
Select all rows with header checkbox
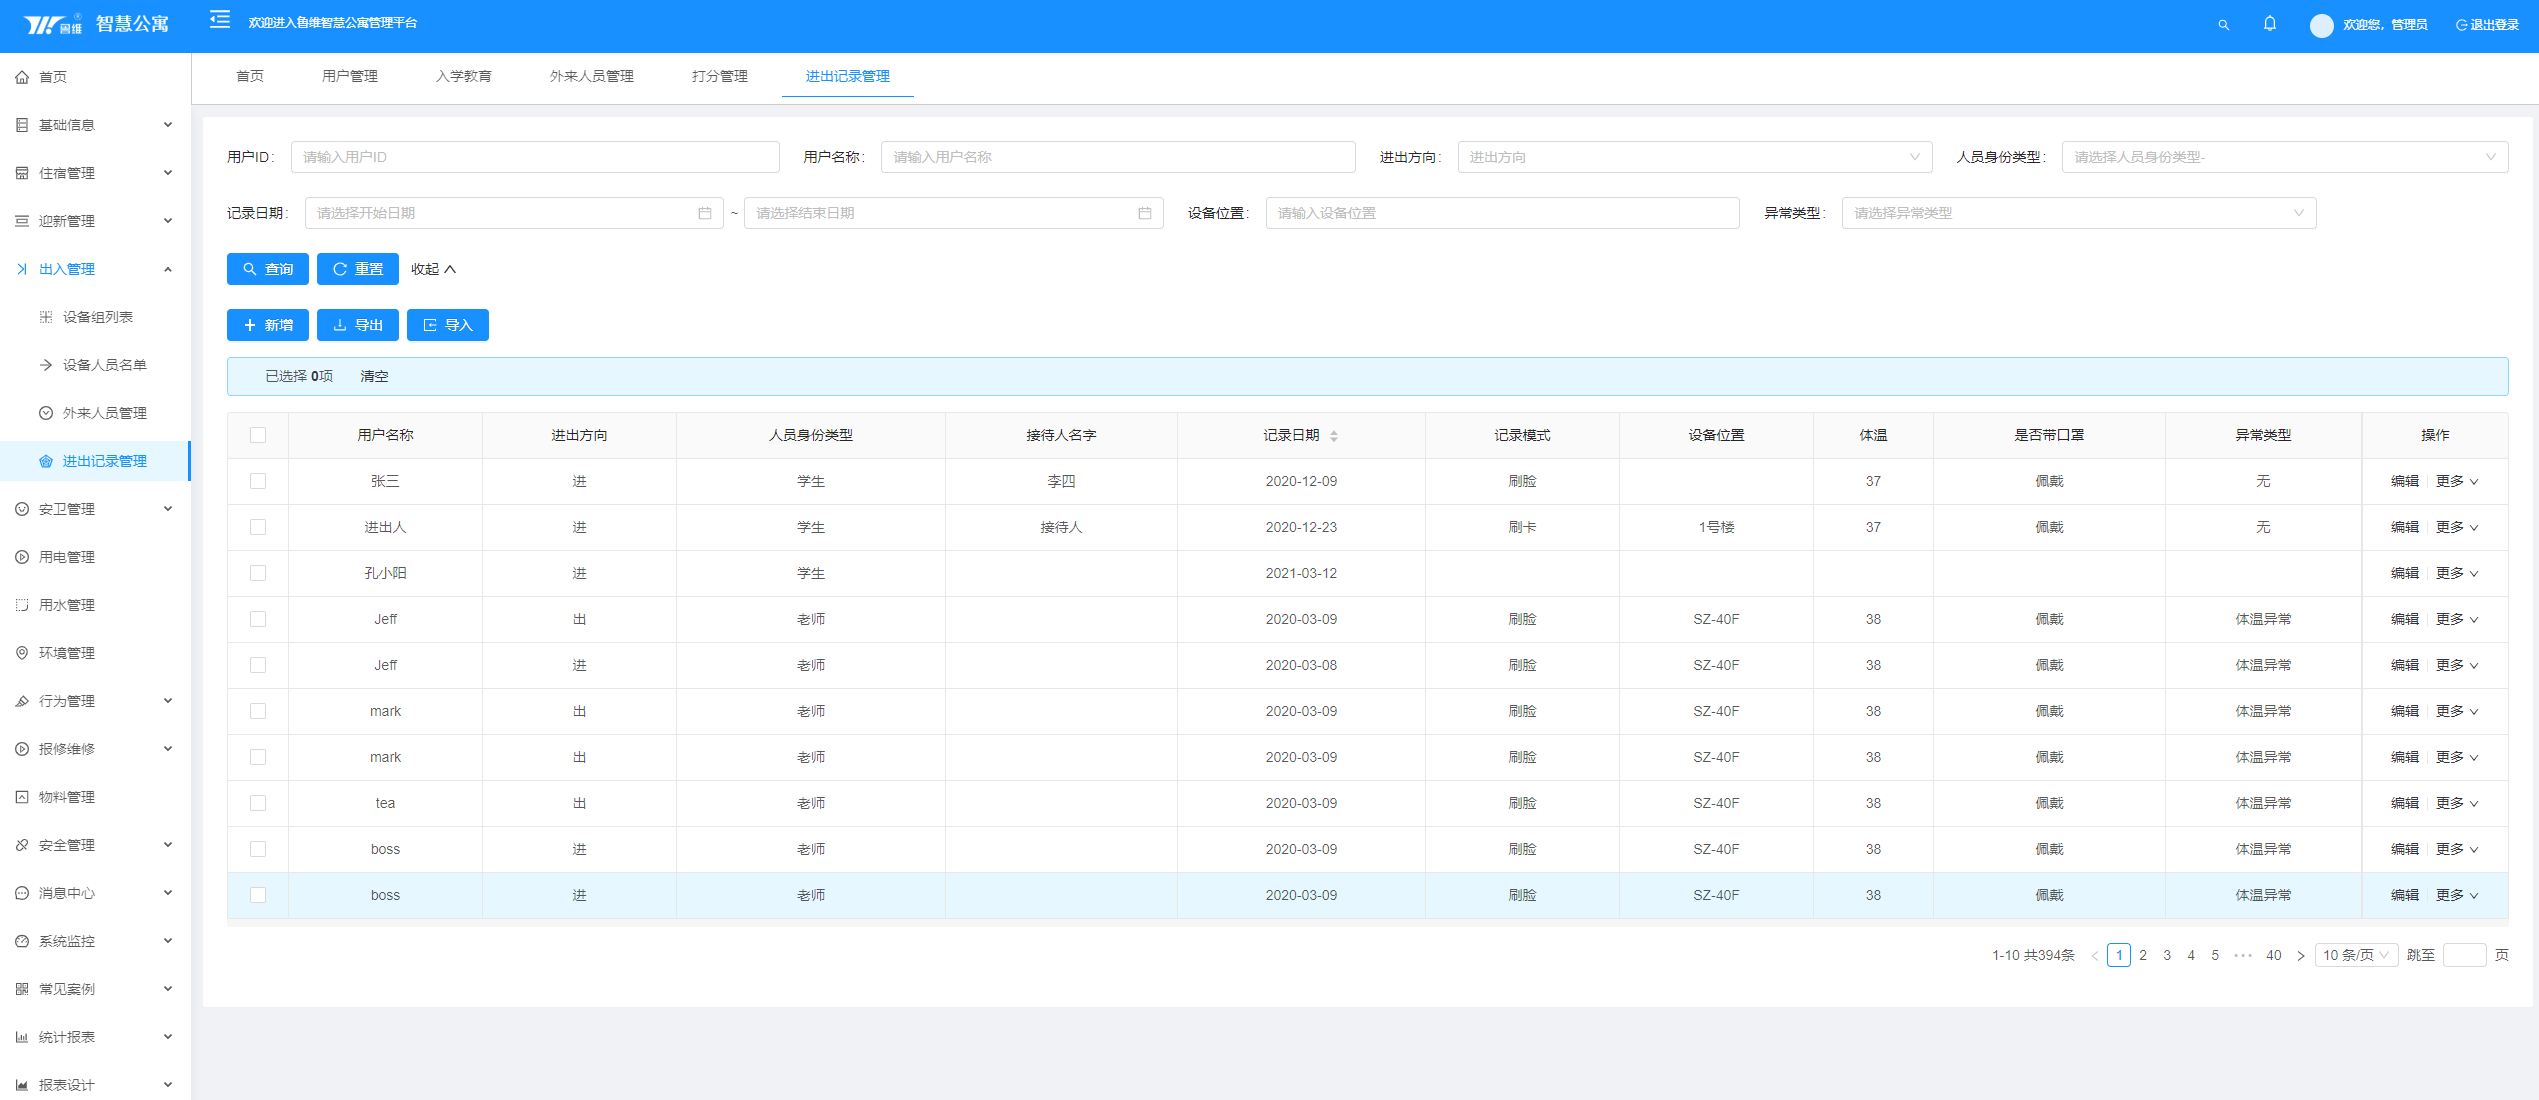coord(258,435)
